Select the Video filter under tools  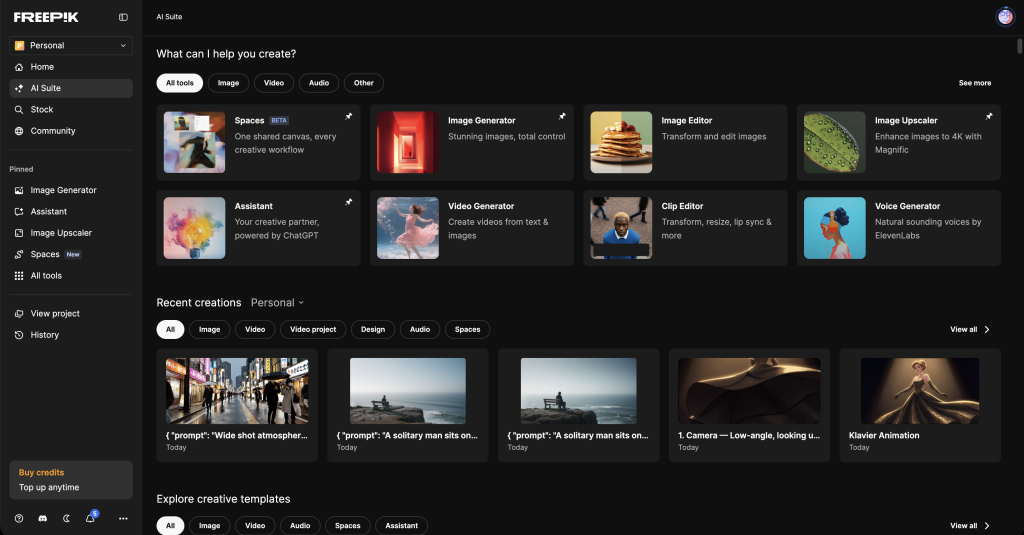click(273, 83)
